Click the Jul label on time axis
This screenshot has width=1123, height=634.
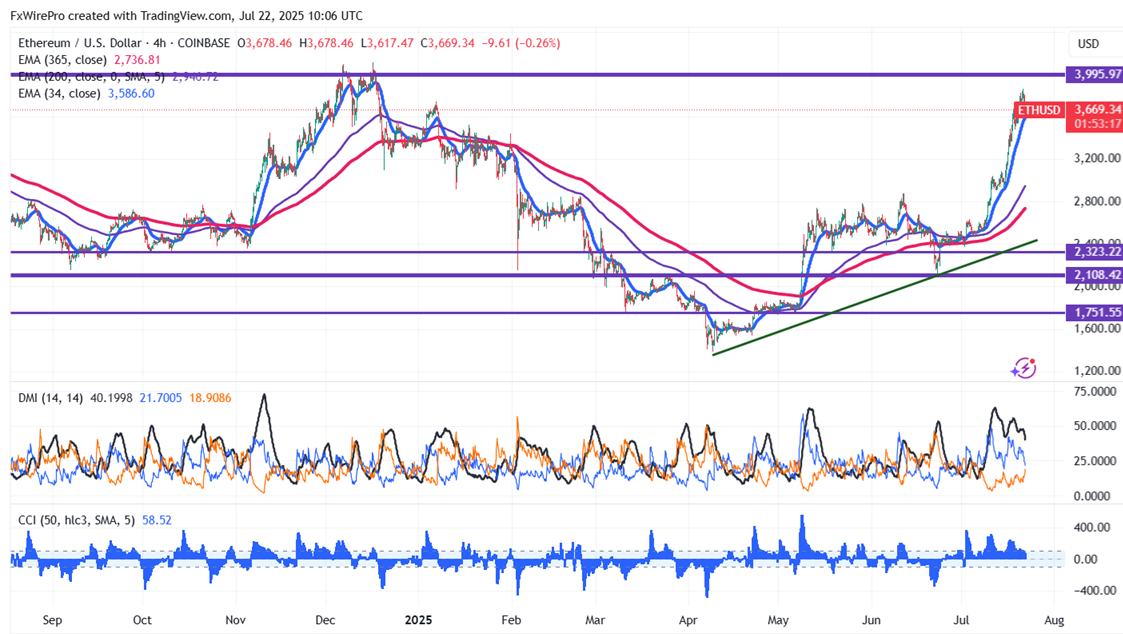click(962, 620)
